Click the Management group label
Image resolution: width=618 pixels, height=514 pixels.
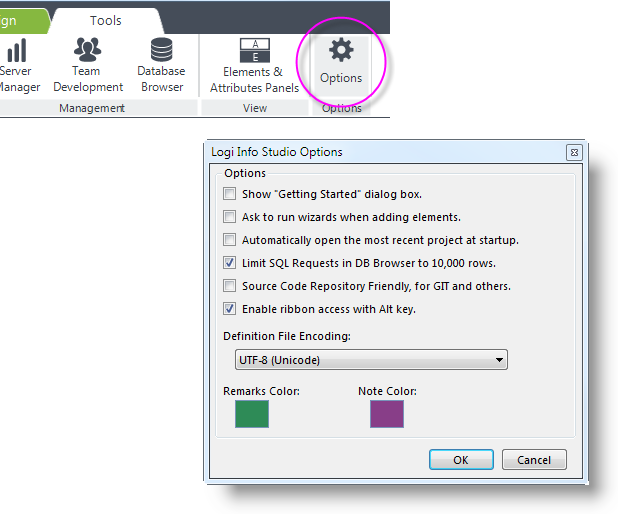point(92,108)
